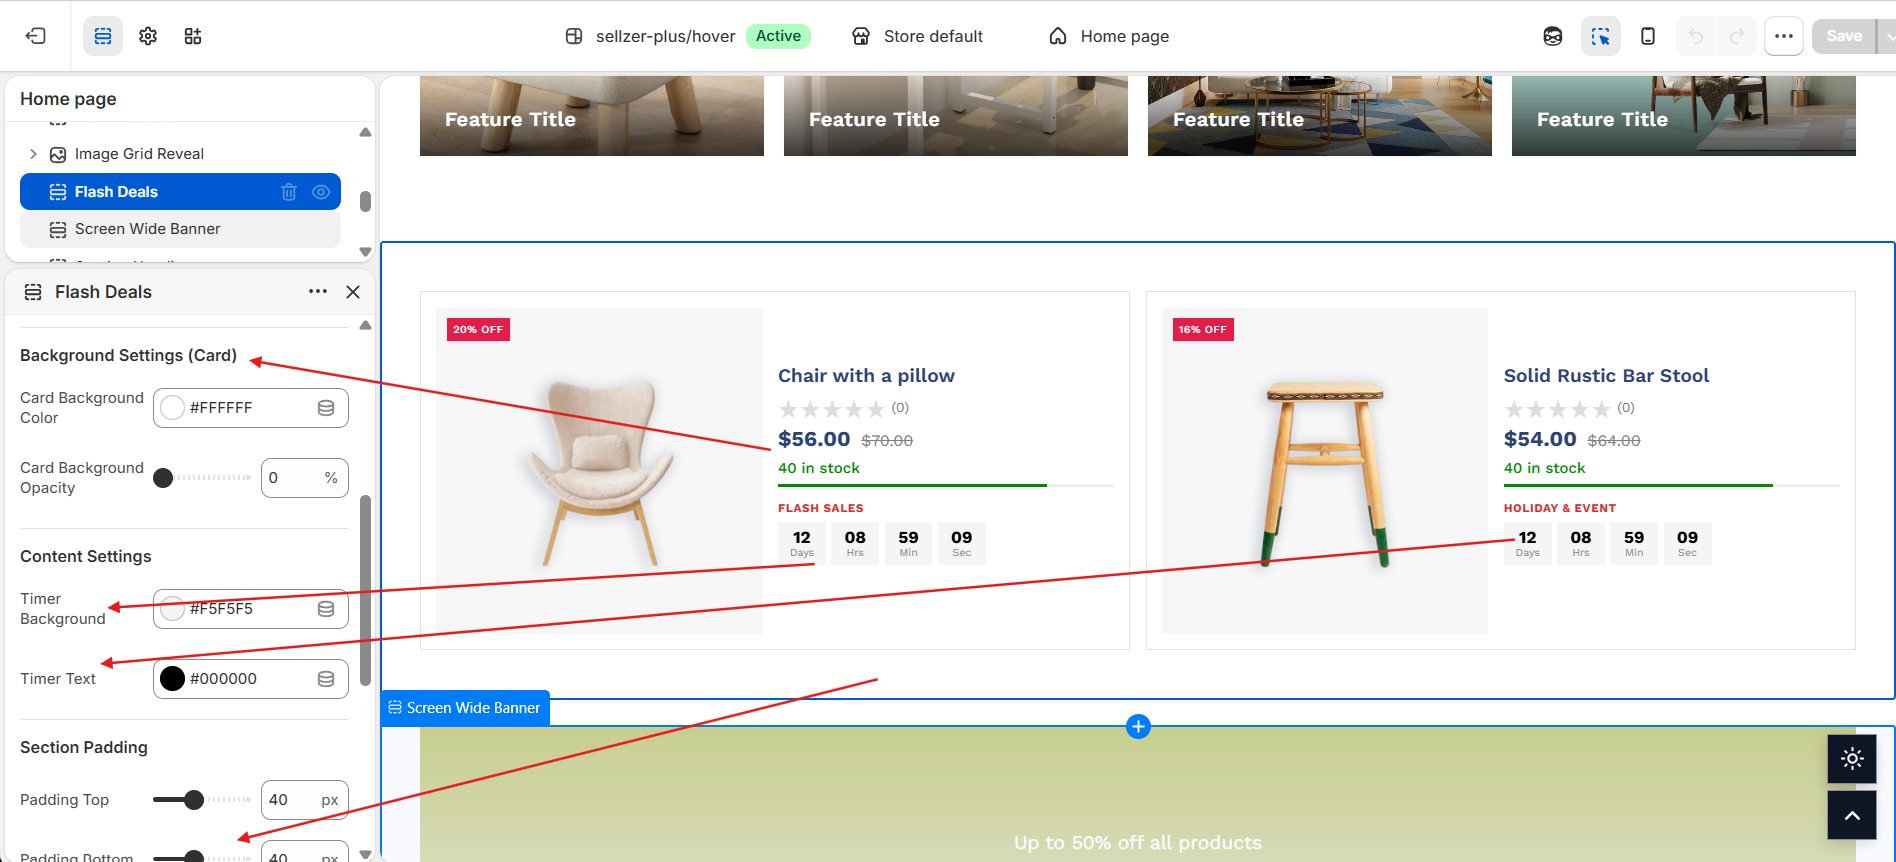Click the Background Settings (Card) heading
The height and width of the screenshot is (862, 1896).
coord(128,356)
